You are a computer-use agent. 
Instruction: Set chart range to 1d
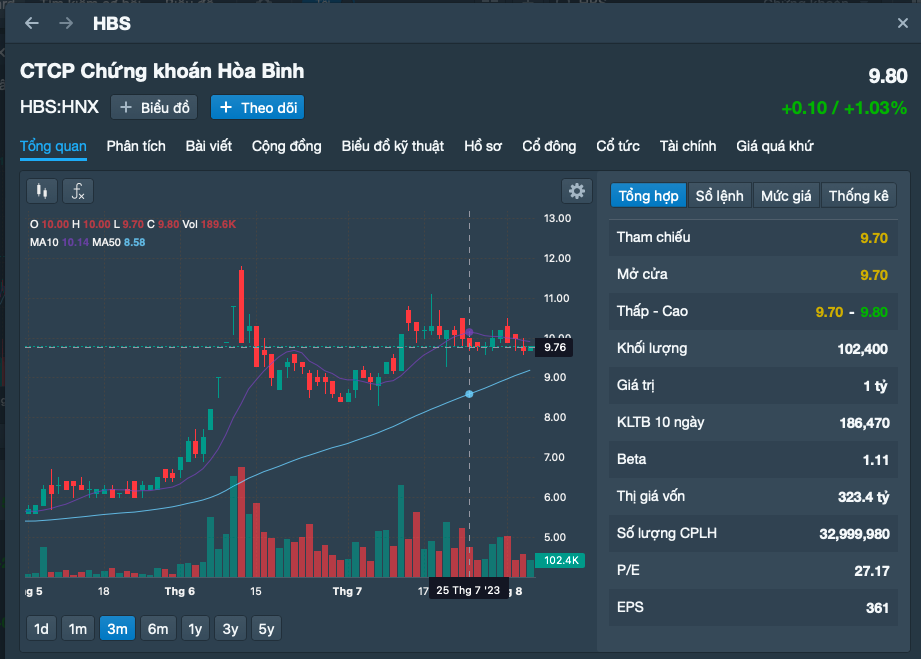[x=41, y=629]
